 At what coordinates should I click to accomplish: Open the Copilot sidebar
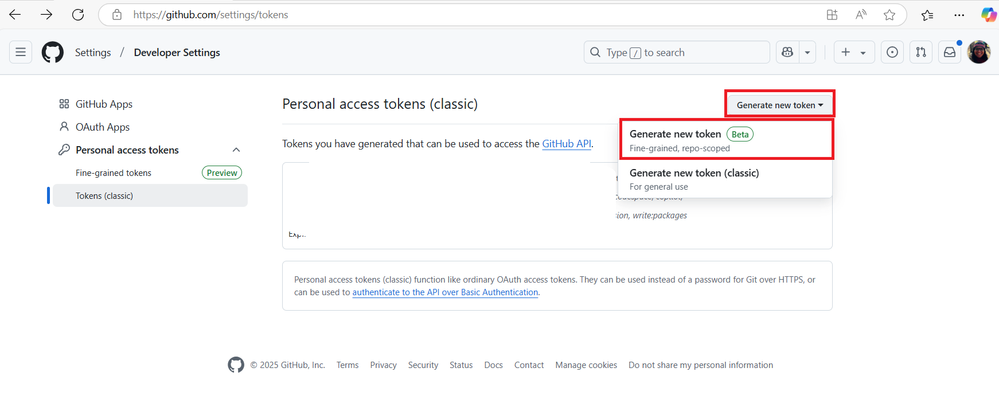pos(988,15)
